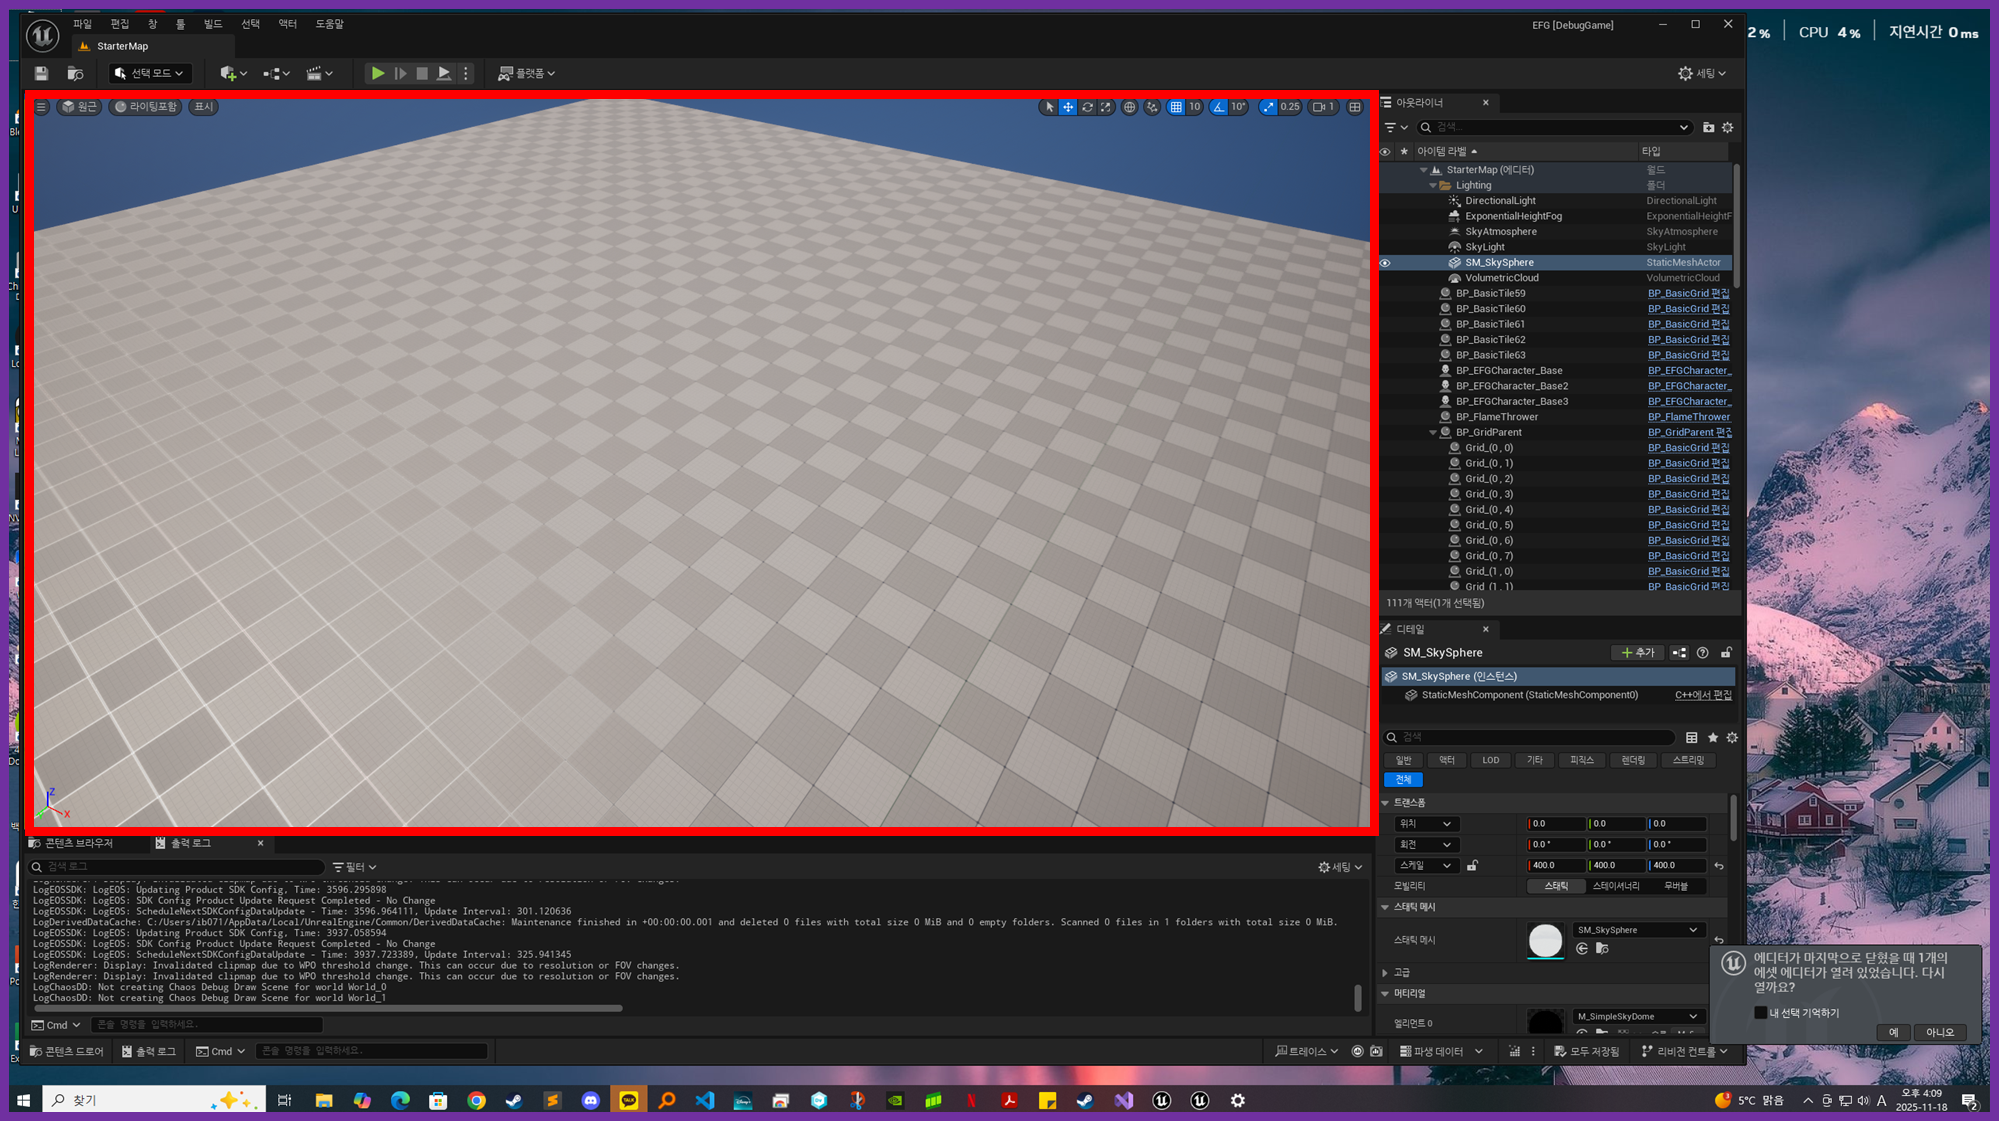
Task: Toggle visibility eye for SM_SkySphere
Action: tap(1385, 263)
